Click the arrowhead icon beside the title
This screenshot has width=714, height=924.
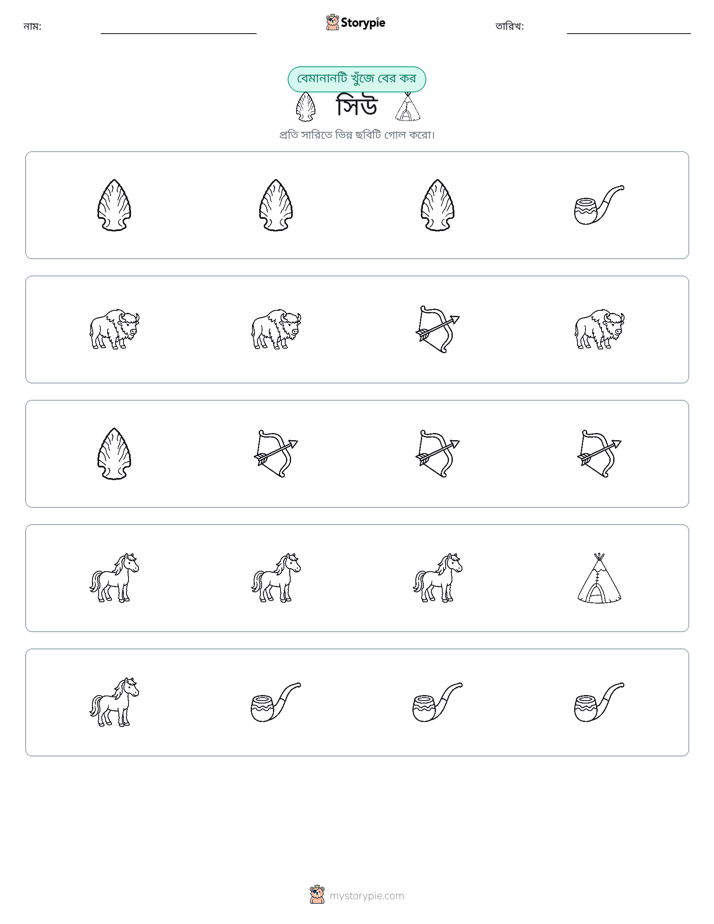tap(305, 107)
